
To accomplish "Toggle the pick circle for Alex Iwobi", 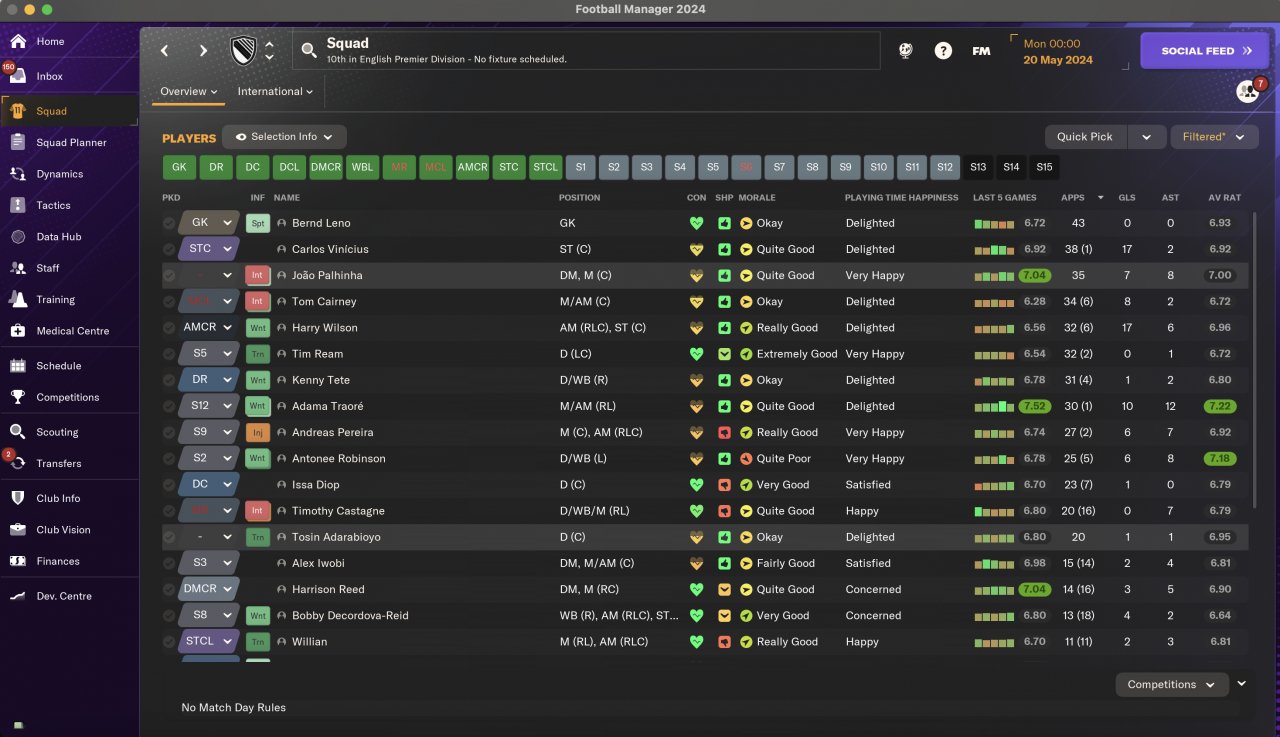I will coord(169,563).
